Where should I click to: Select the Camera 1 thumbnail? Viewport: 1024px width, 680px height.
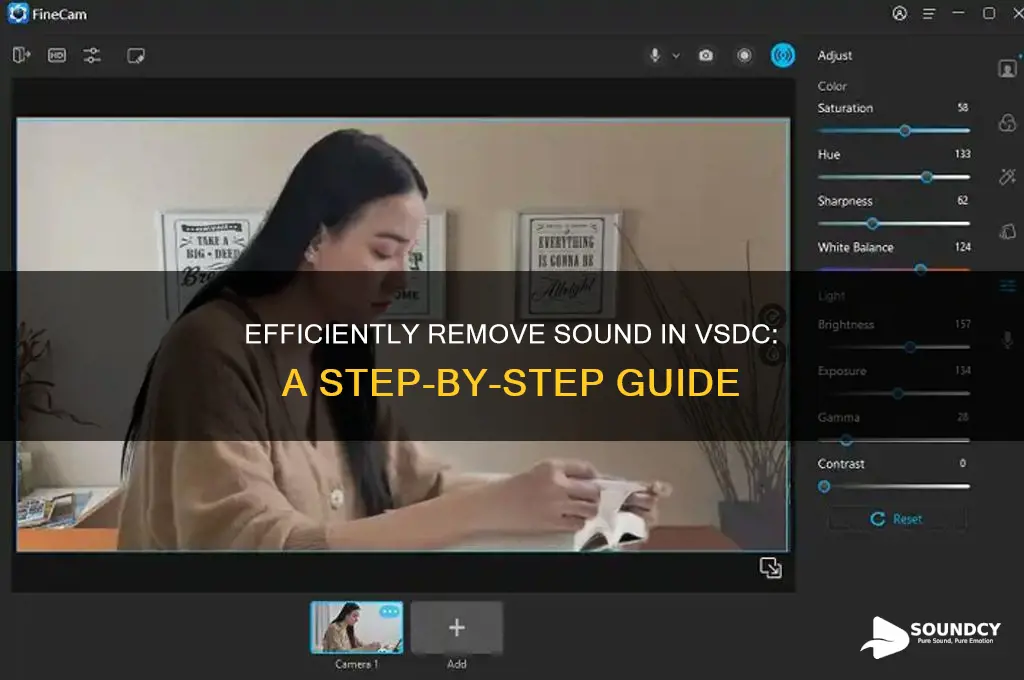(x=357, y=627)
